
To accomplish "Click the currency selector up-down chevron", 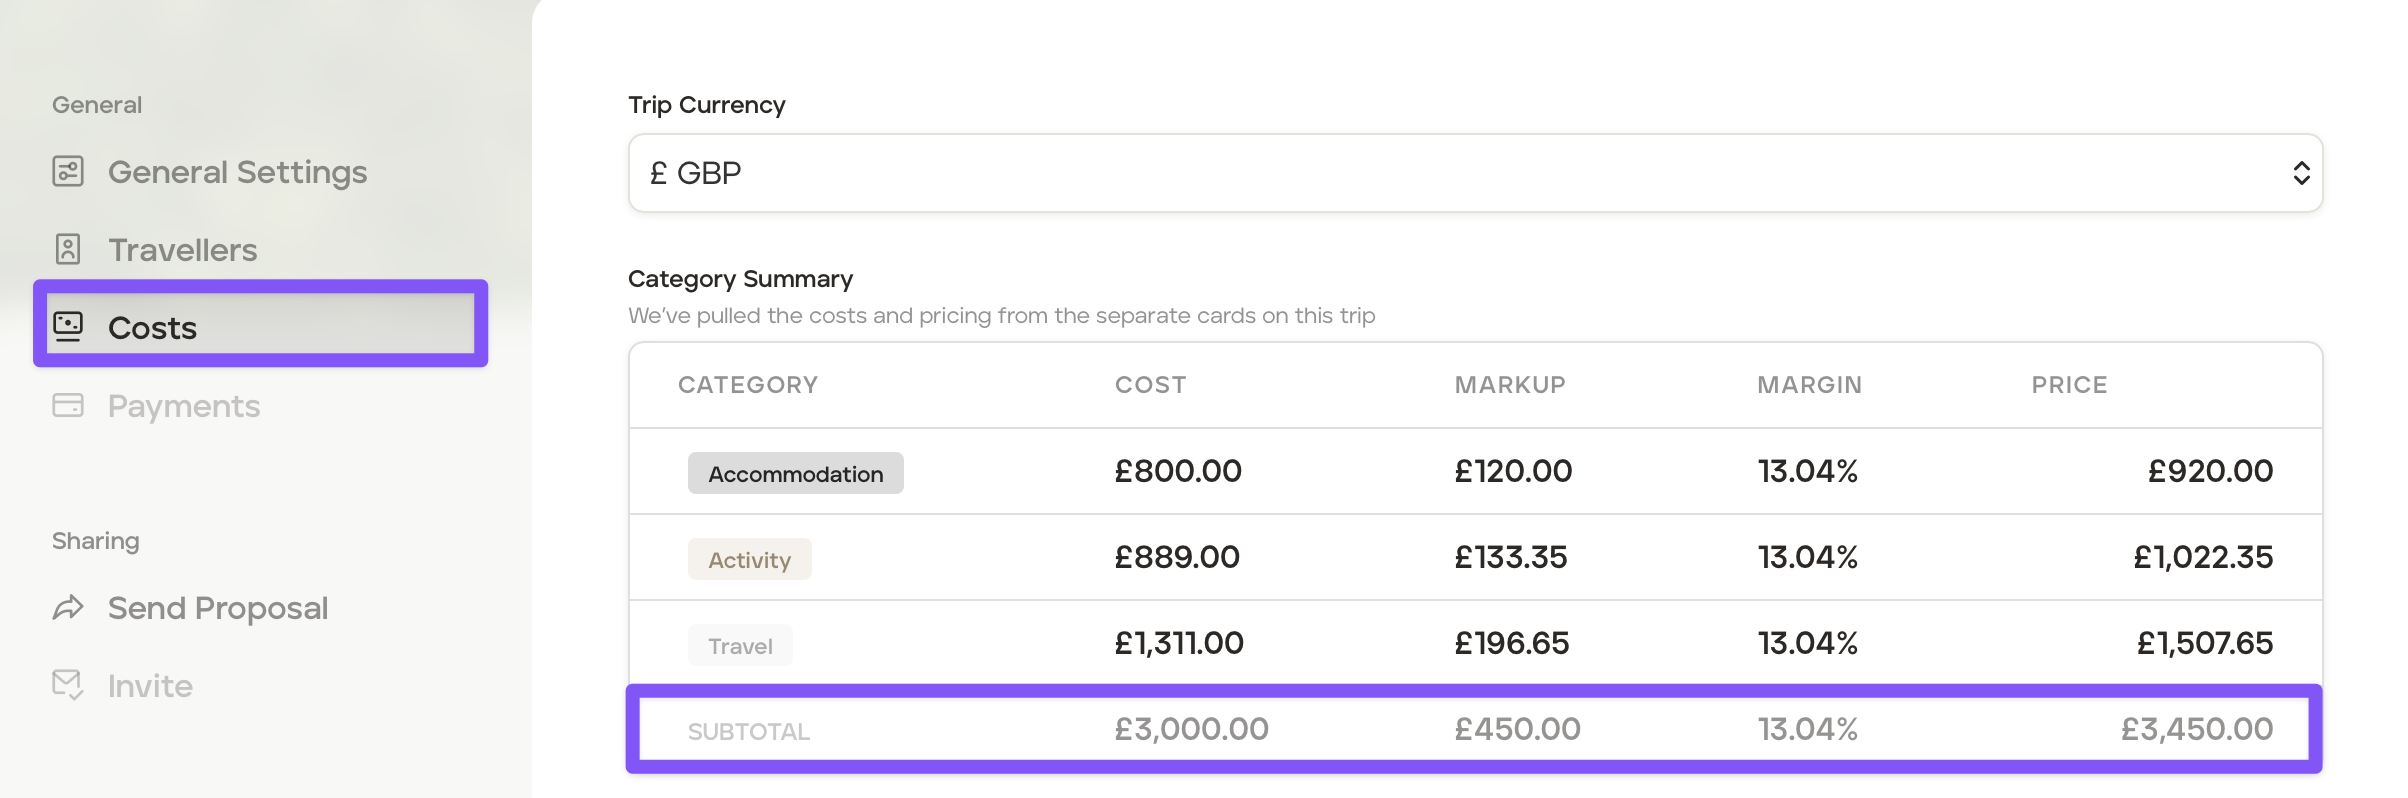I will pyautogui.click(x=2301, y=173).
